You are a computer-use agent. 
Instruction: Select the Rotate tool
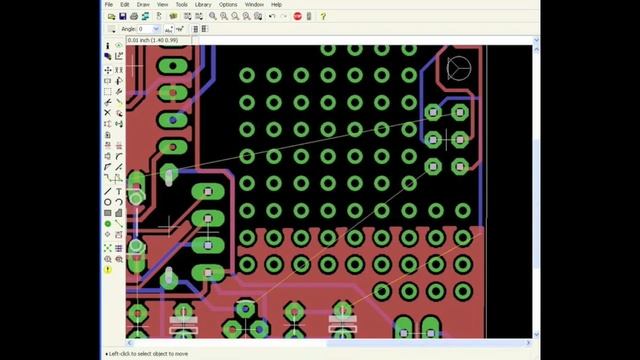coord(119,81)
